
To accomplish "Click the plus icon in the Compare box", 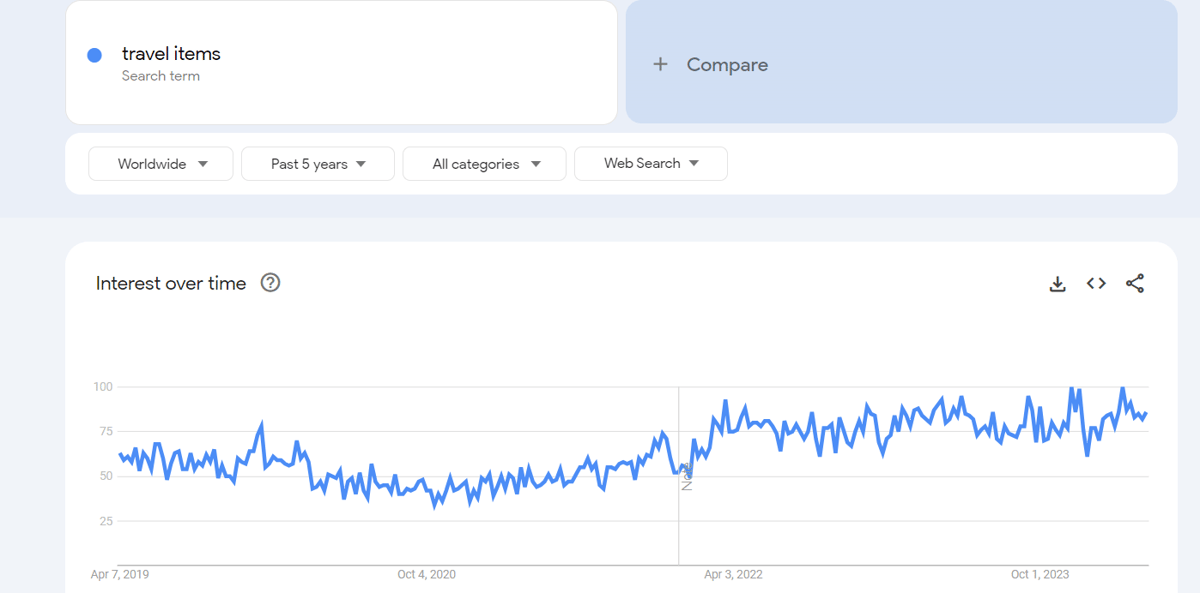I will 660,65.
